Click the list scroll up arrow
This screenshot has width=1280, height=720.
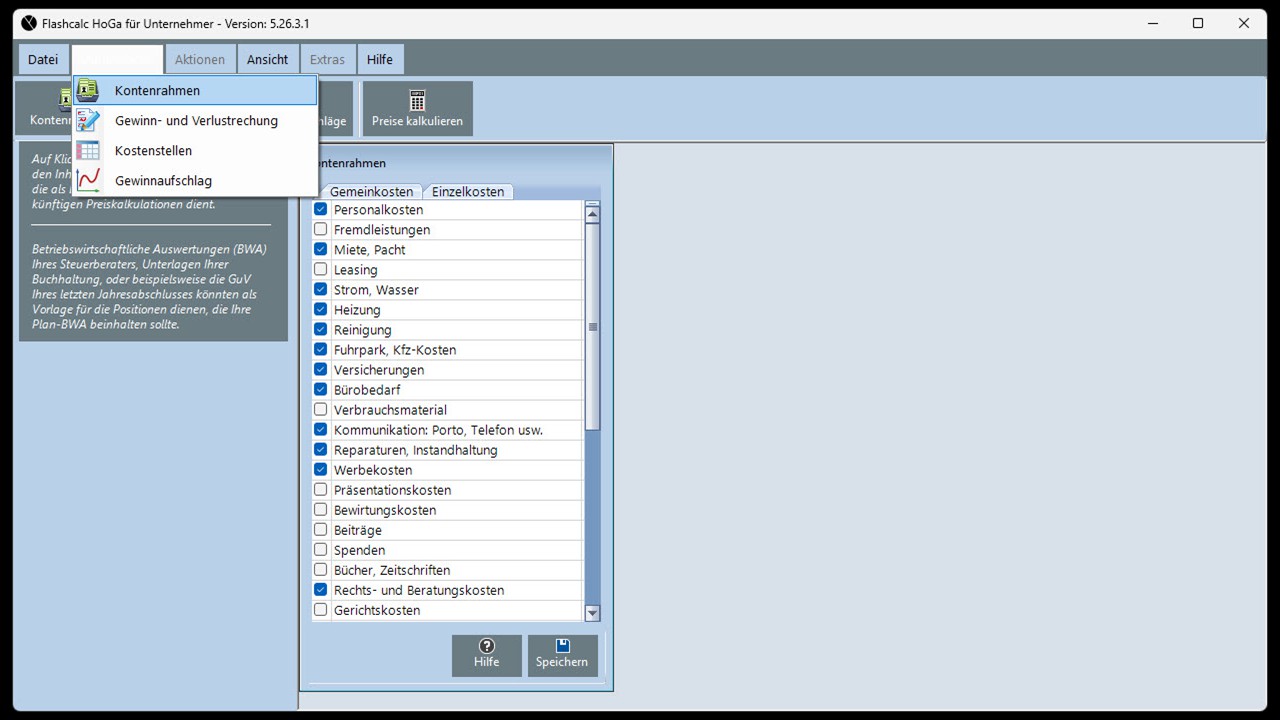pos(592,213)
